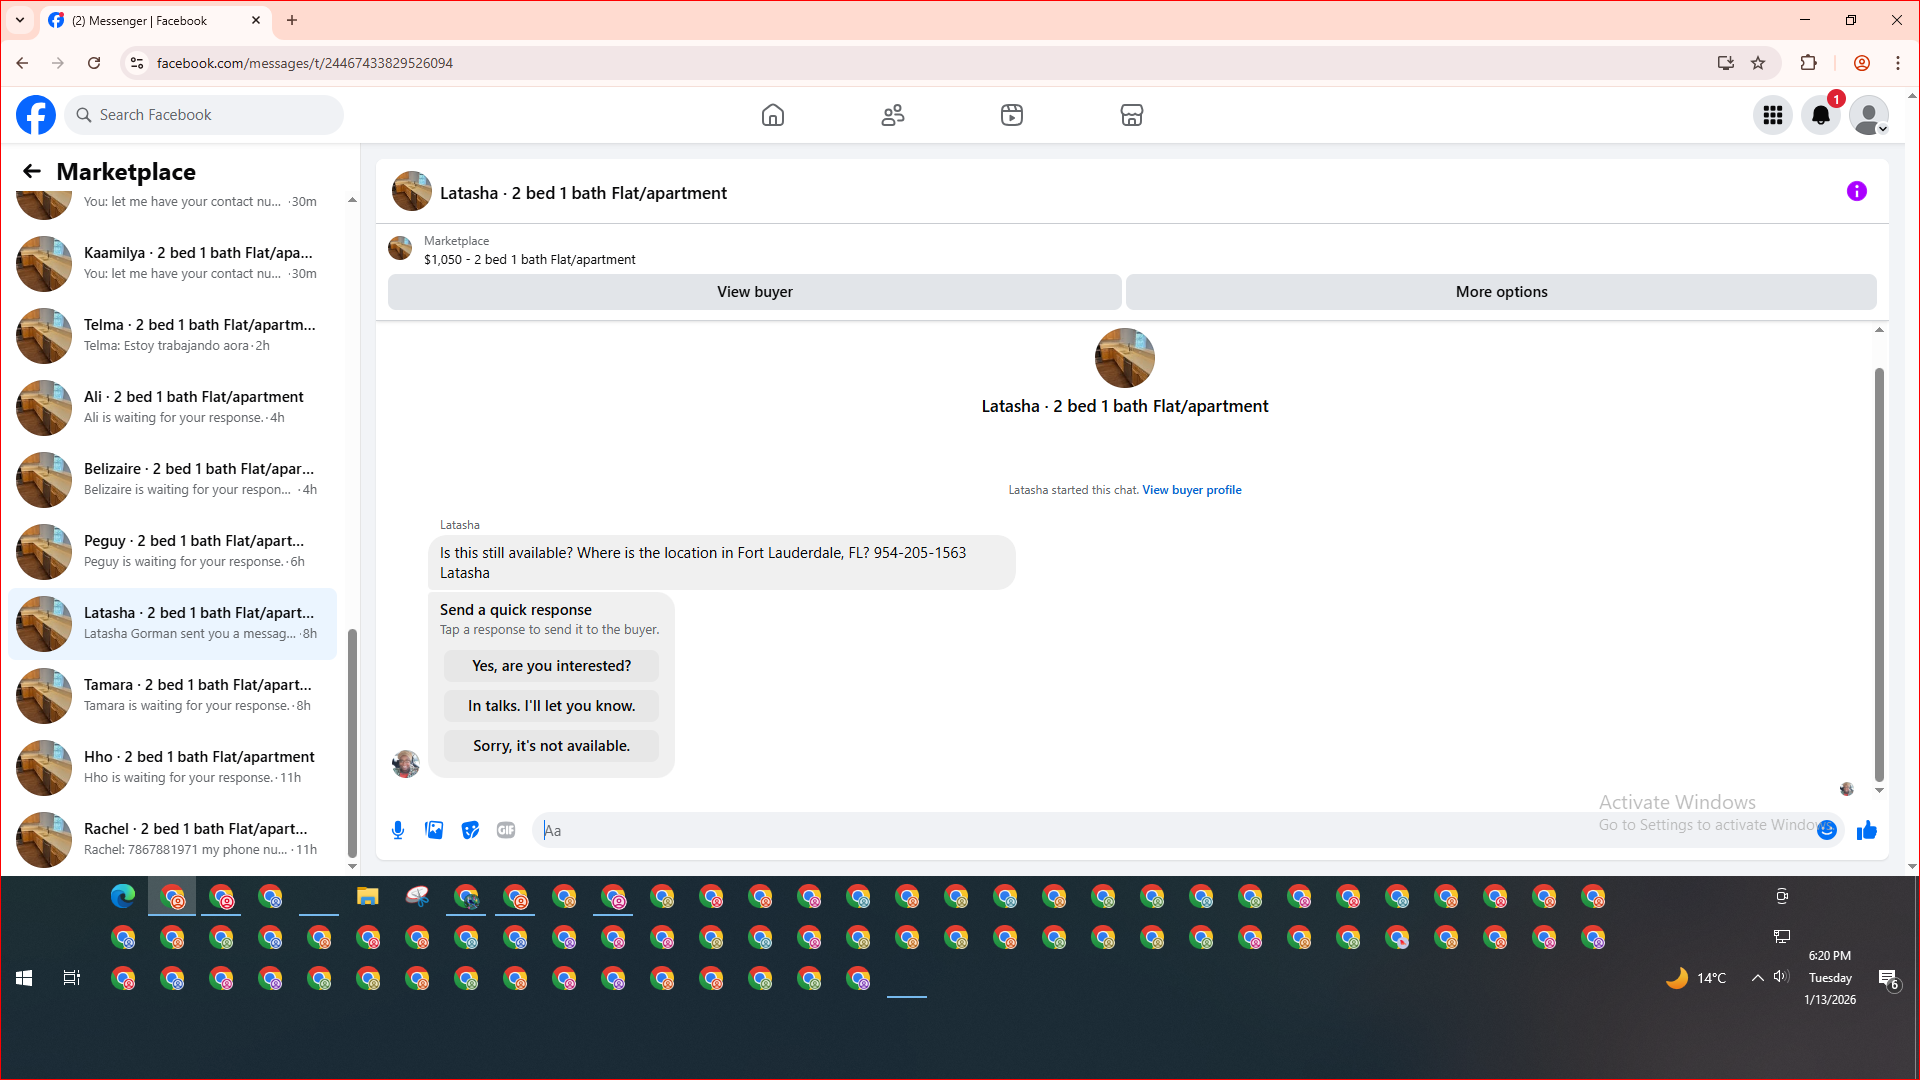The image size is (1920, 1080).
Task: Show hidden system tray icons
Action: pyautogui.click(x=1757, y=978)
